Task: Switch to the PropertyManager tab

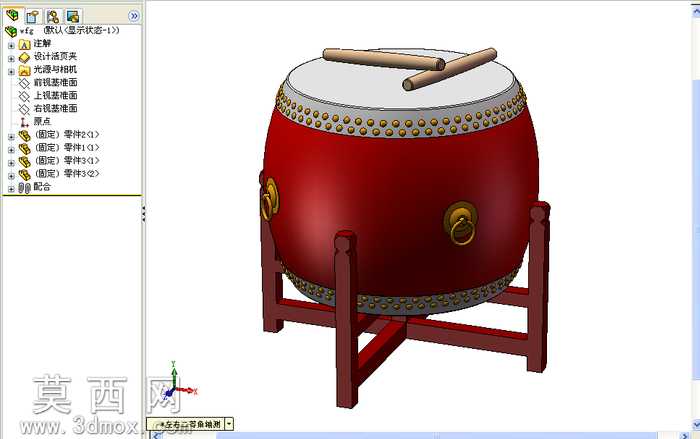Action: (33, 17)
